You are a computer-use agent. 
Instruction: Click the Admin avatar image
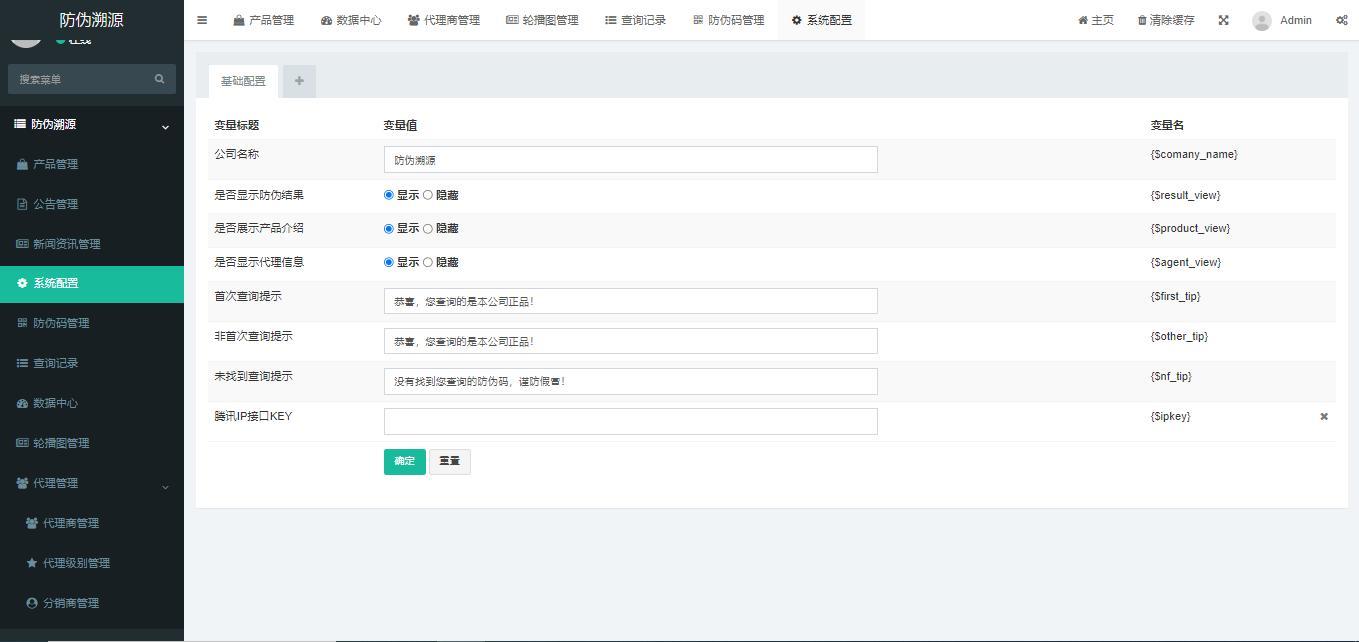click(1262, 20)
